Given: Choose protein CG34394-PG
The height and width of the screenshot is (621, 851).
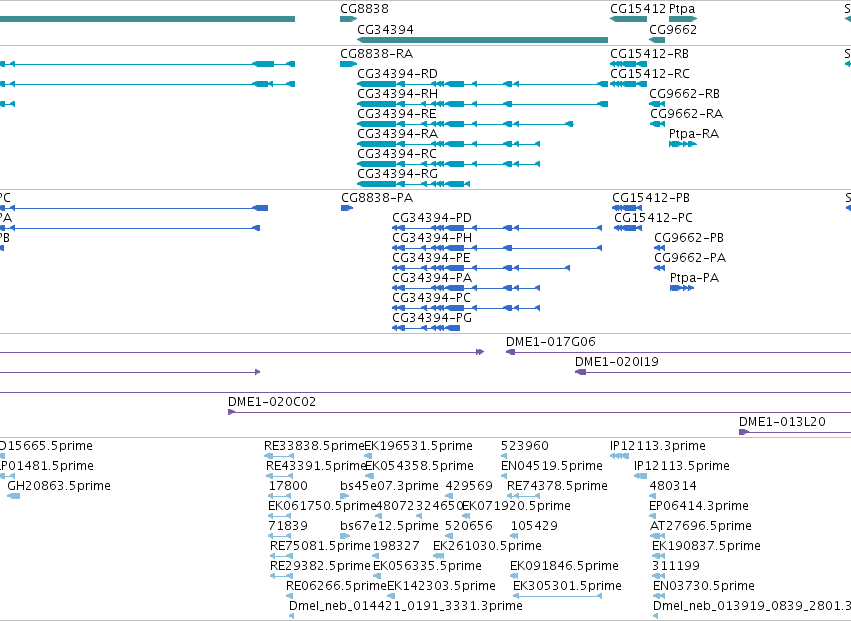Looking at the screenshot, I should click(431, 318).
